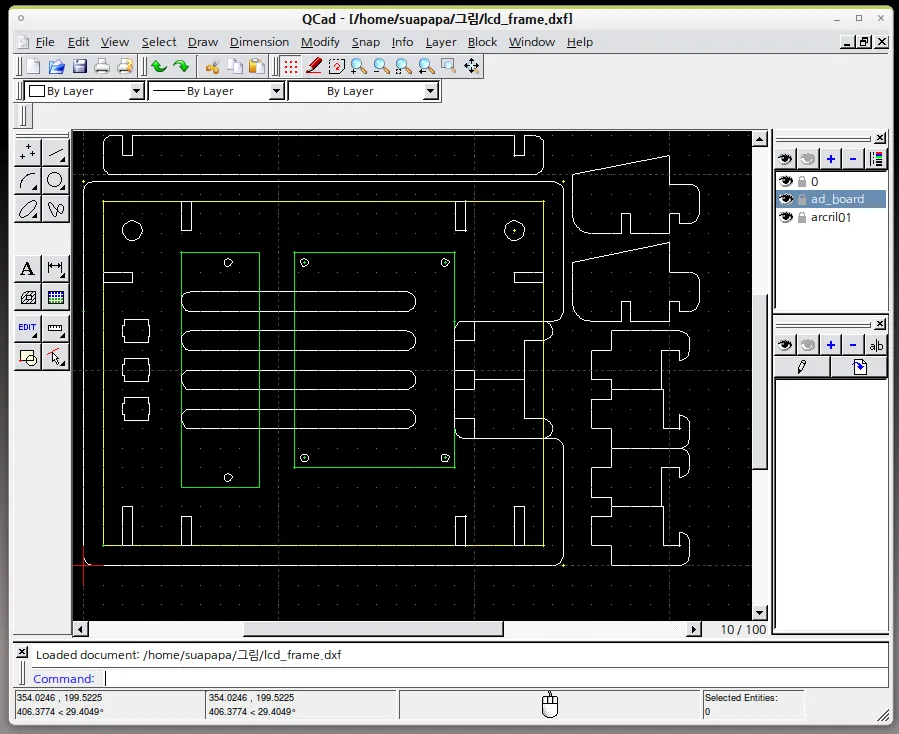This screenshot has height=734, width=899.
Task: Open the Draw menu
Action: tap(203, 42)
